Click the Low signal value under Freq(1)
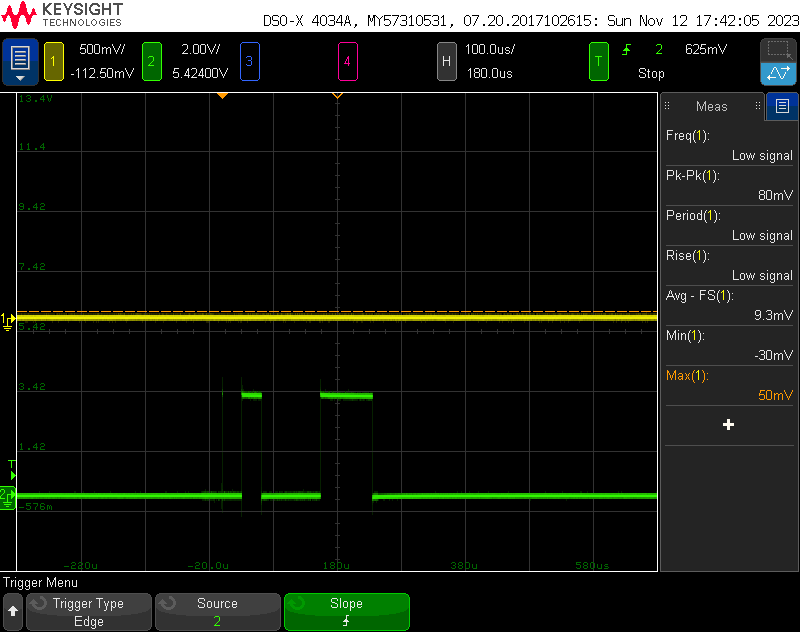This screenshot has width=800, height=632. coord(762,156)
